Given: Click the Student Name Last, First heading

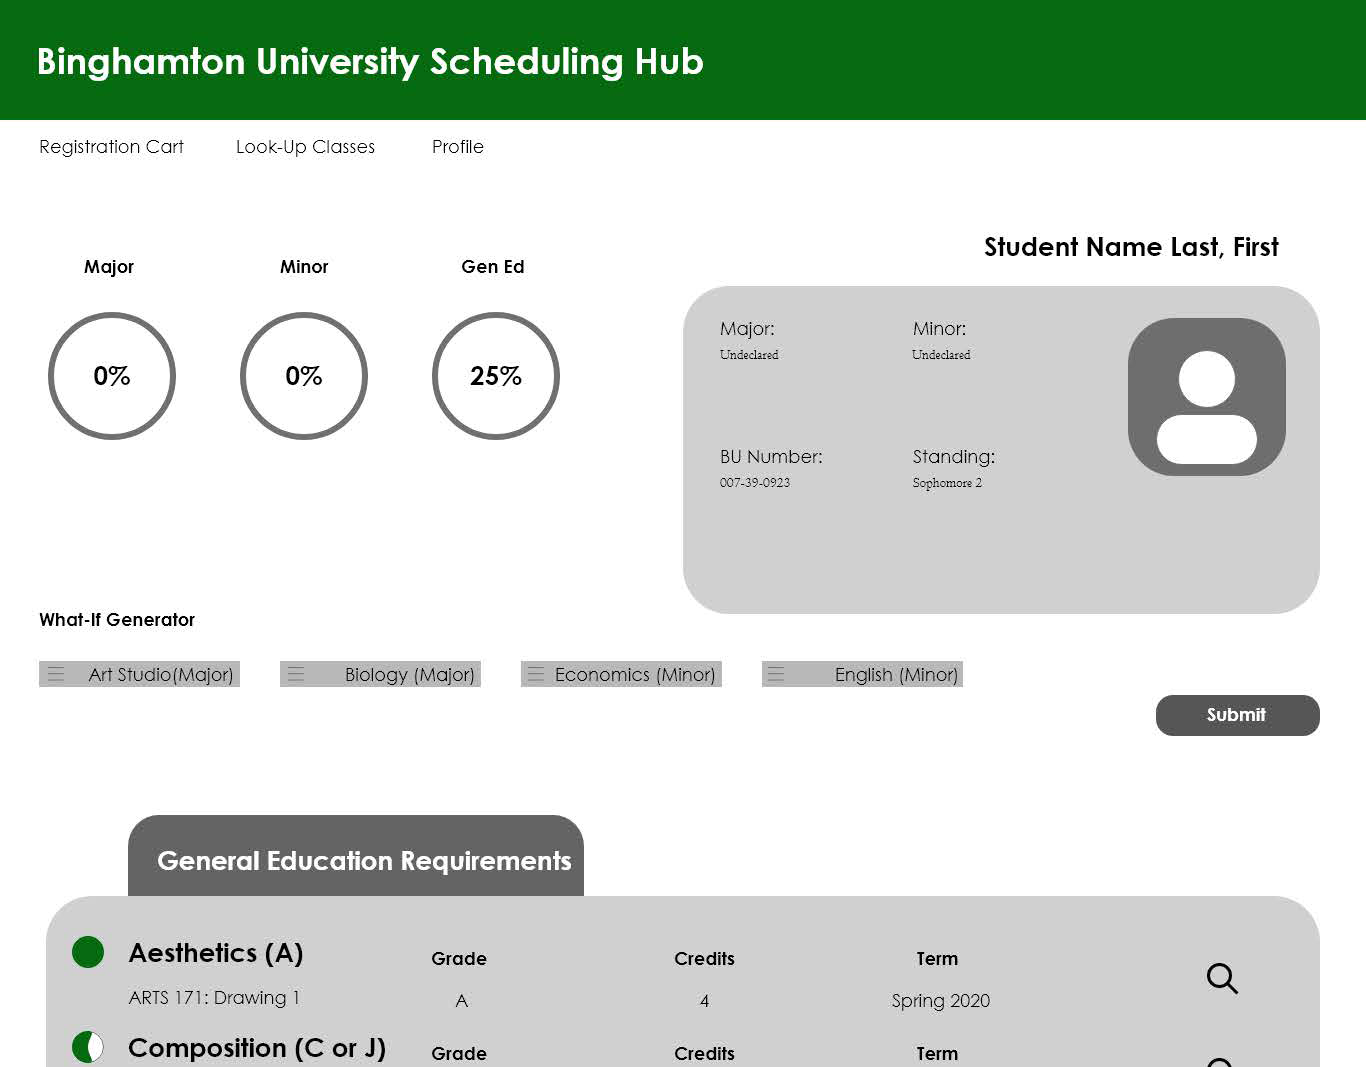Looking at the screenshot, I should point(1131,247).
